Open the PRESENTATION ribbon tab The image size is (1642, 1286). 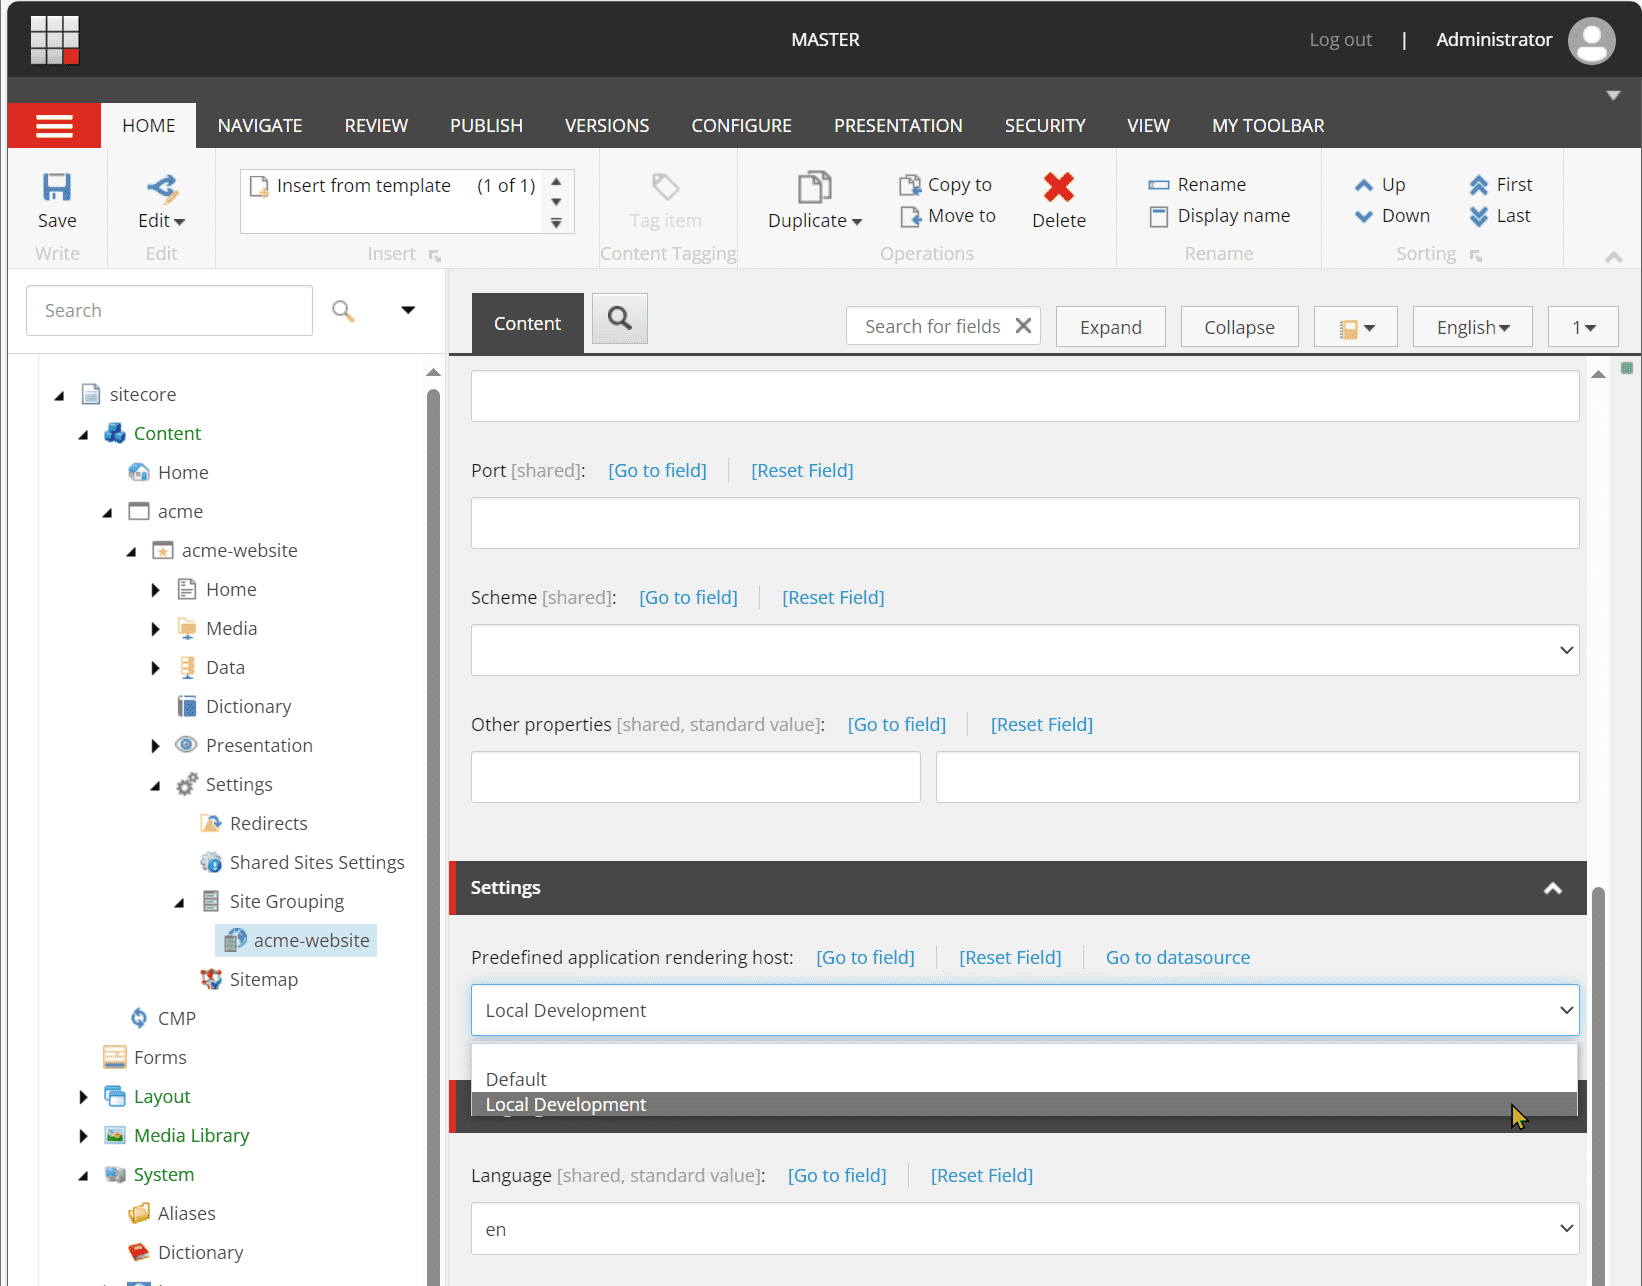[897, 126]
